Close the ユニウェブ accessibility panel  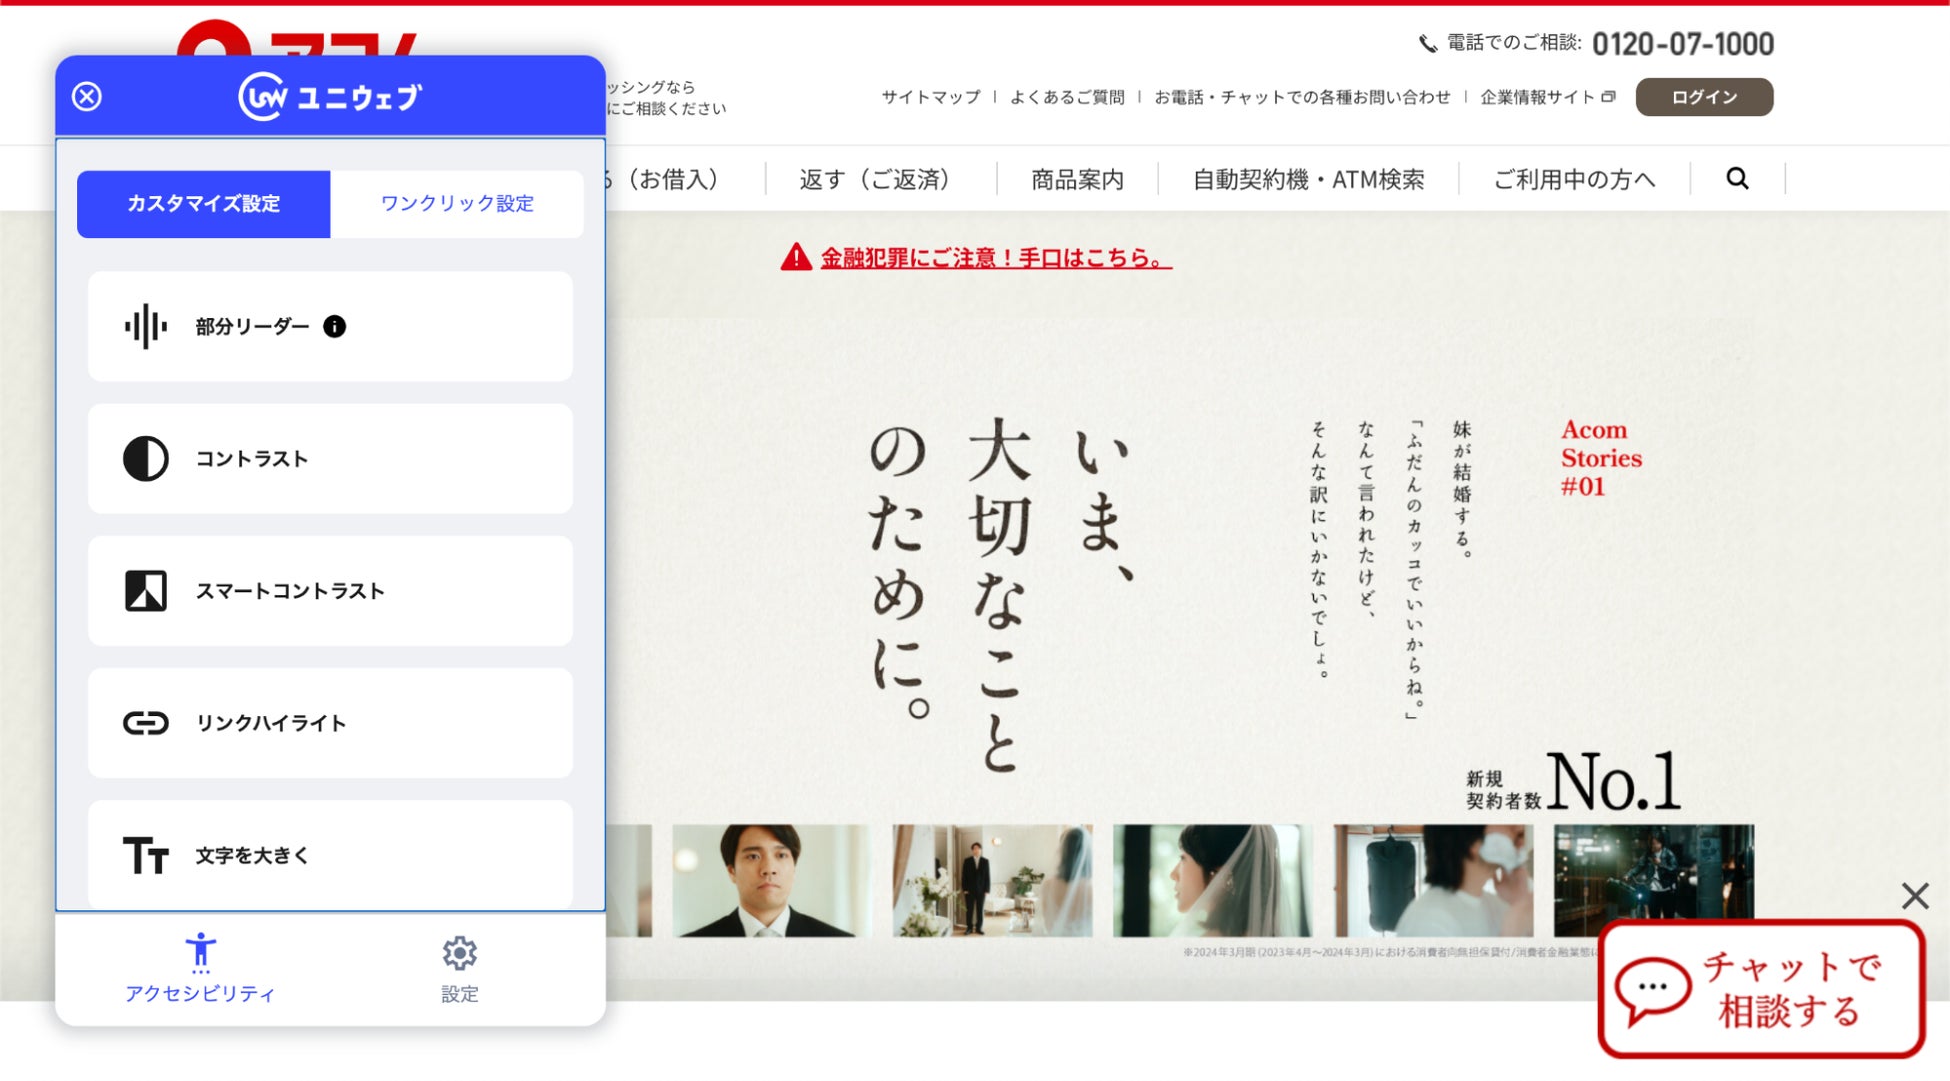(x=87, y=96)
